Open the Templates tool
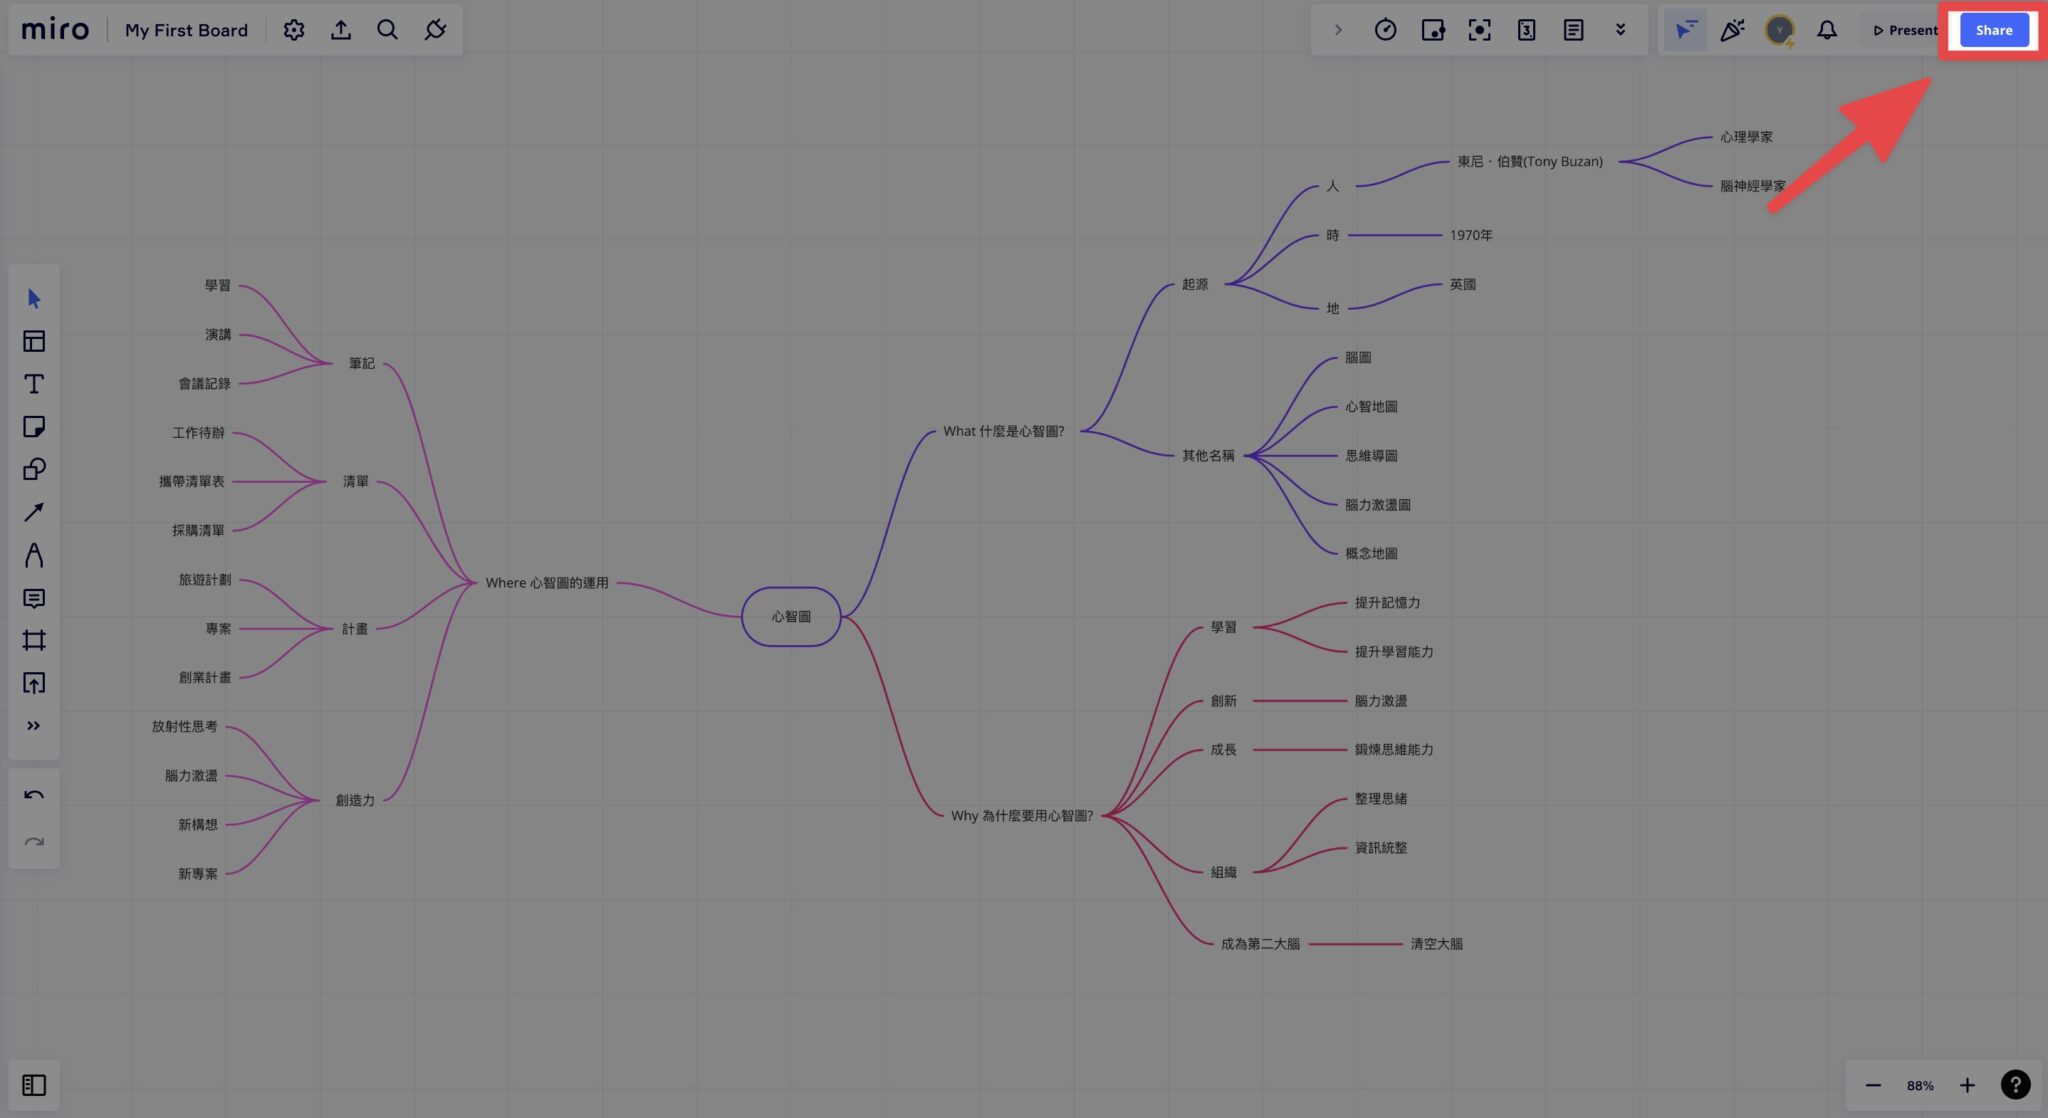 pyautogui.click(x=34, y=341)
